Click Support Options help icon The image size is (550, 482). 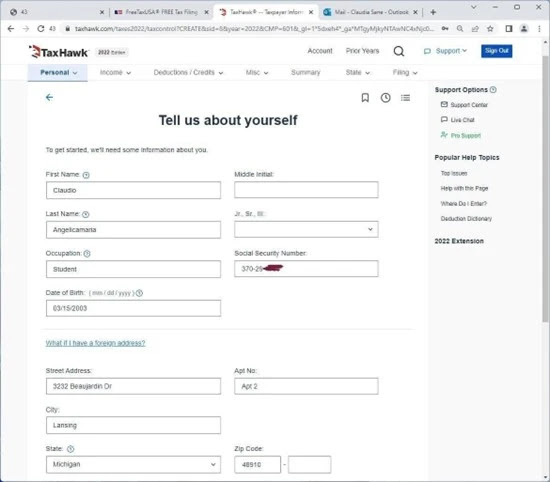[x=493, y=89]
